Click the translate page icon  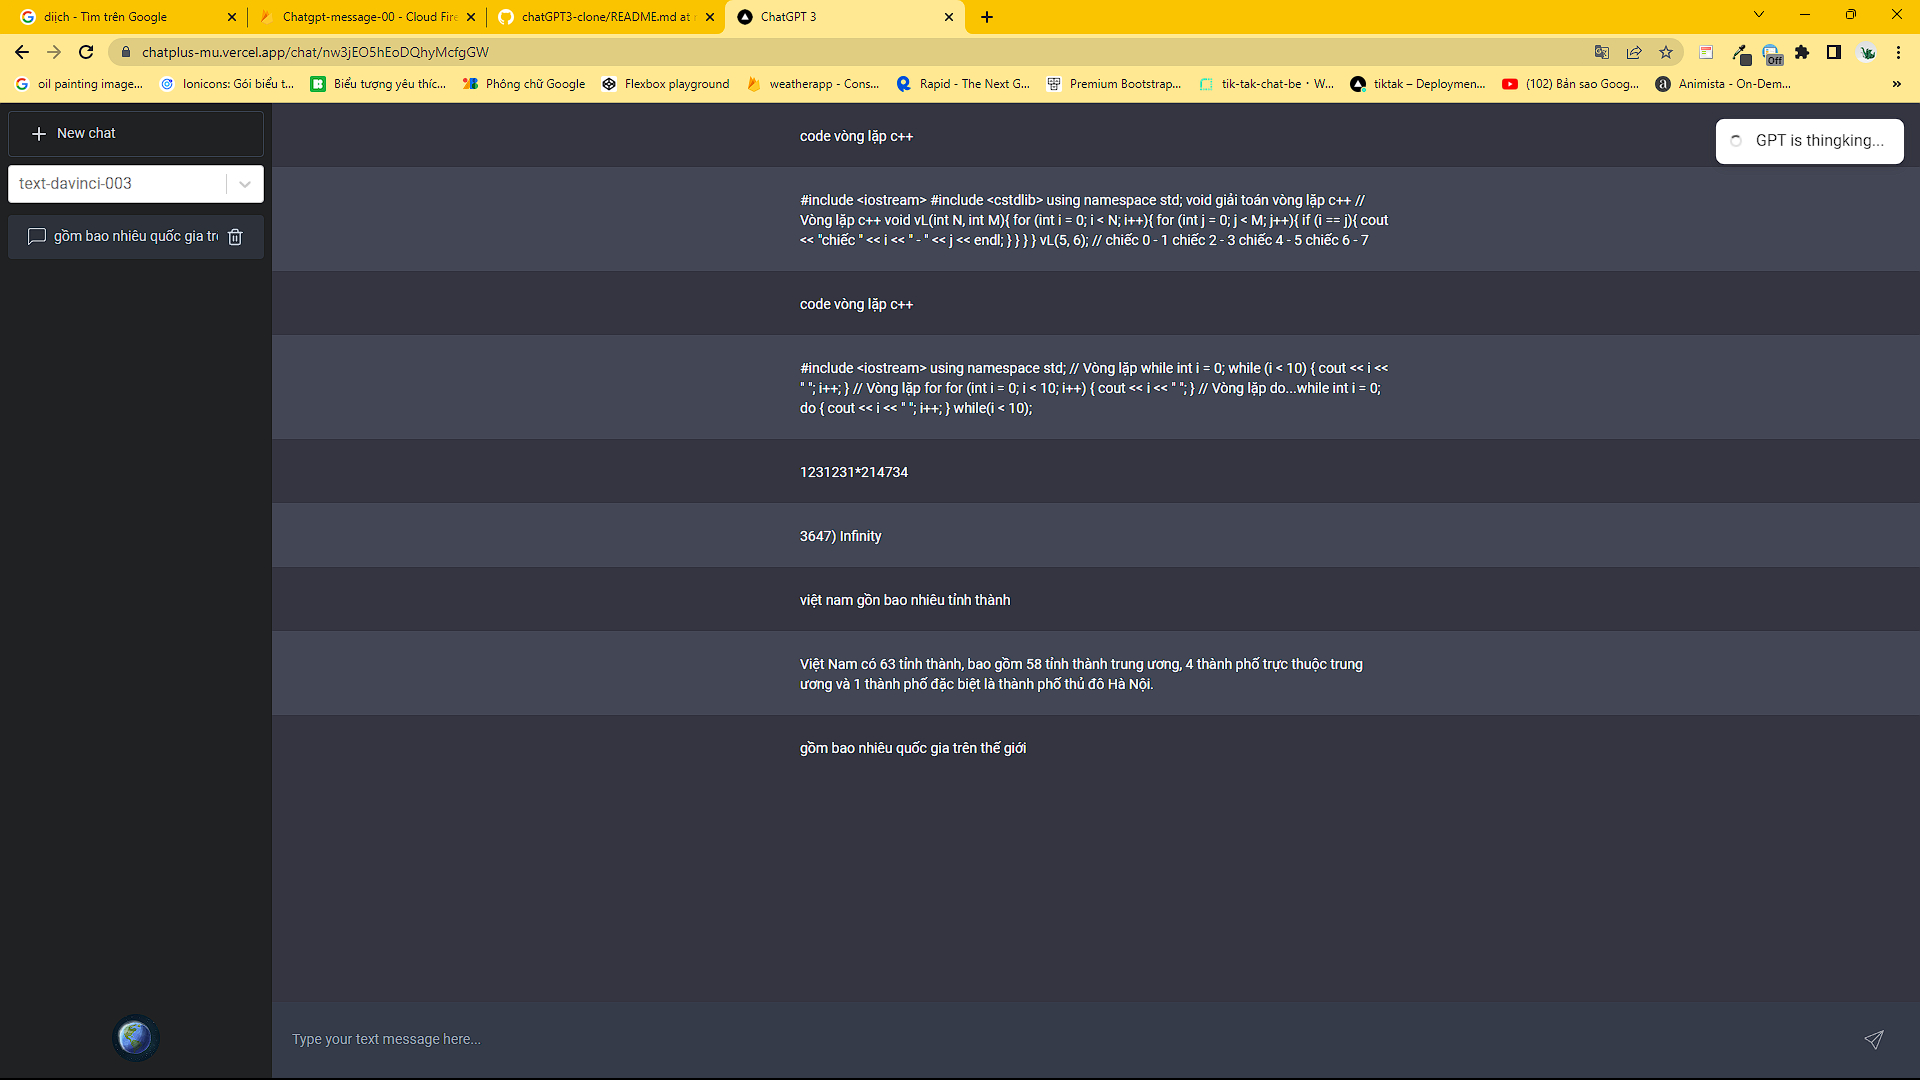click(1602, 52)
